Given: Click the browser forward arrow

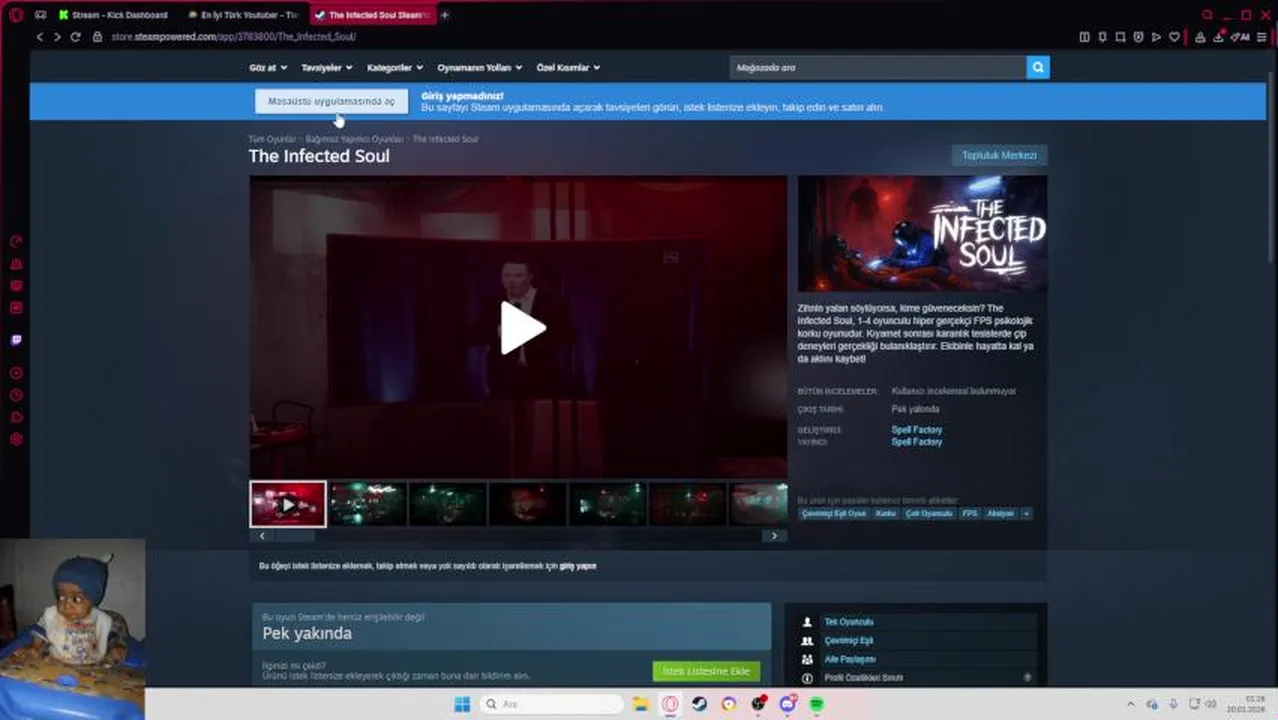Looking at the screenshot, I should click(57, 37).
